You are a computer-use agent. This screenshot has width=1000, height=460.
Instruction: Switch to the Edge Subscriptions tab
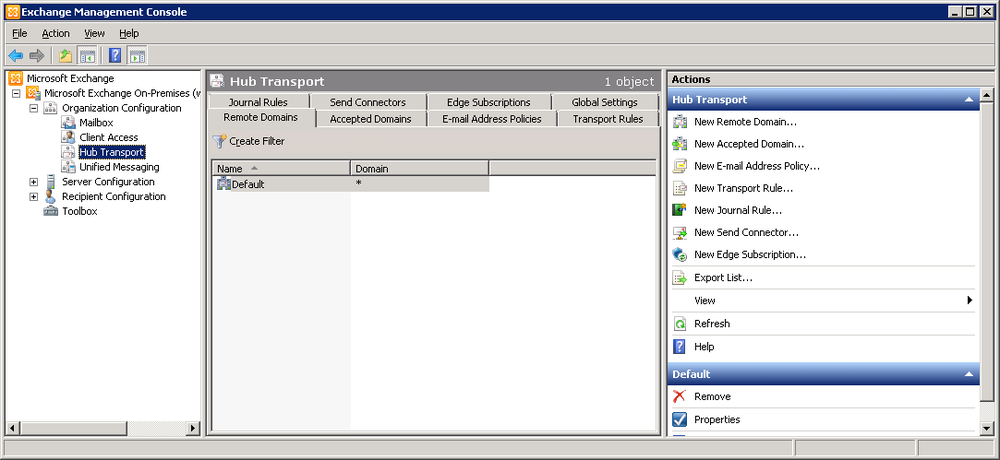coord(489,102)
